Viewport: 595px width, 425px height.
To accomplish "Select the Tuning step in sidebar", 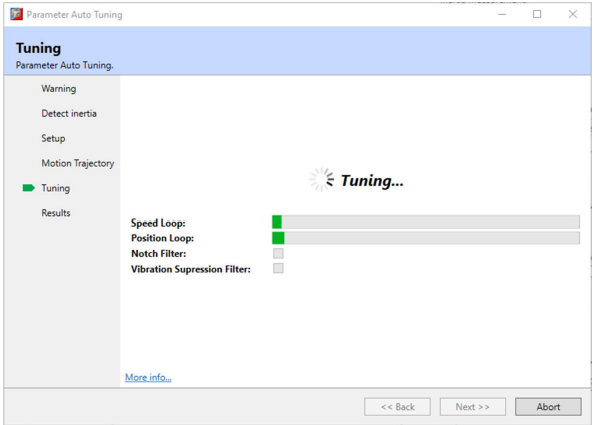I will 55,188.
